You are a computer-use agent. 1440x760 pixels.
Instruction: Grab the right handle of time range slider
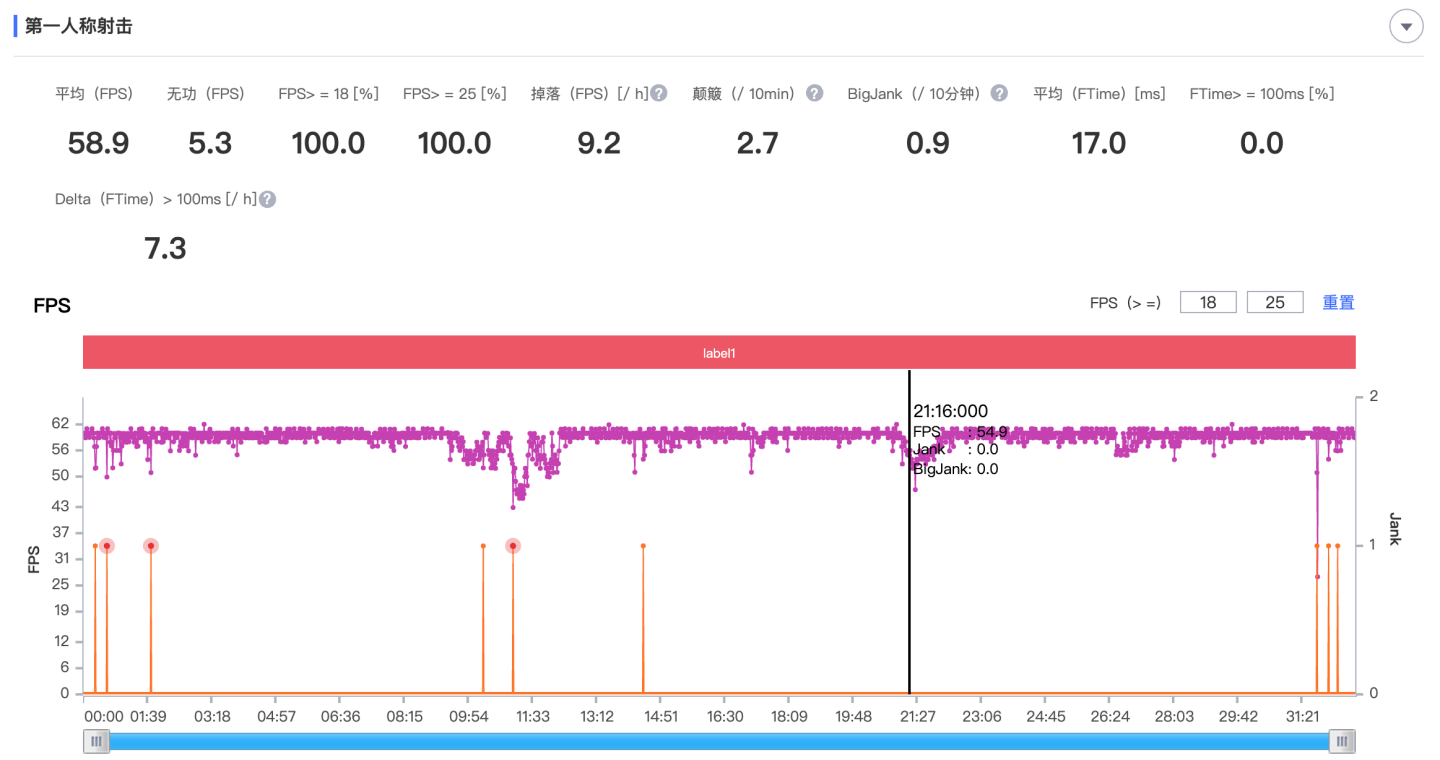tap(1342, 741)
